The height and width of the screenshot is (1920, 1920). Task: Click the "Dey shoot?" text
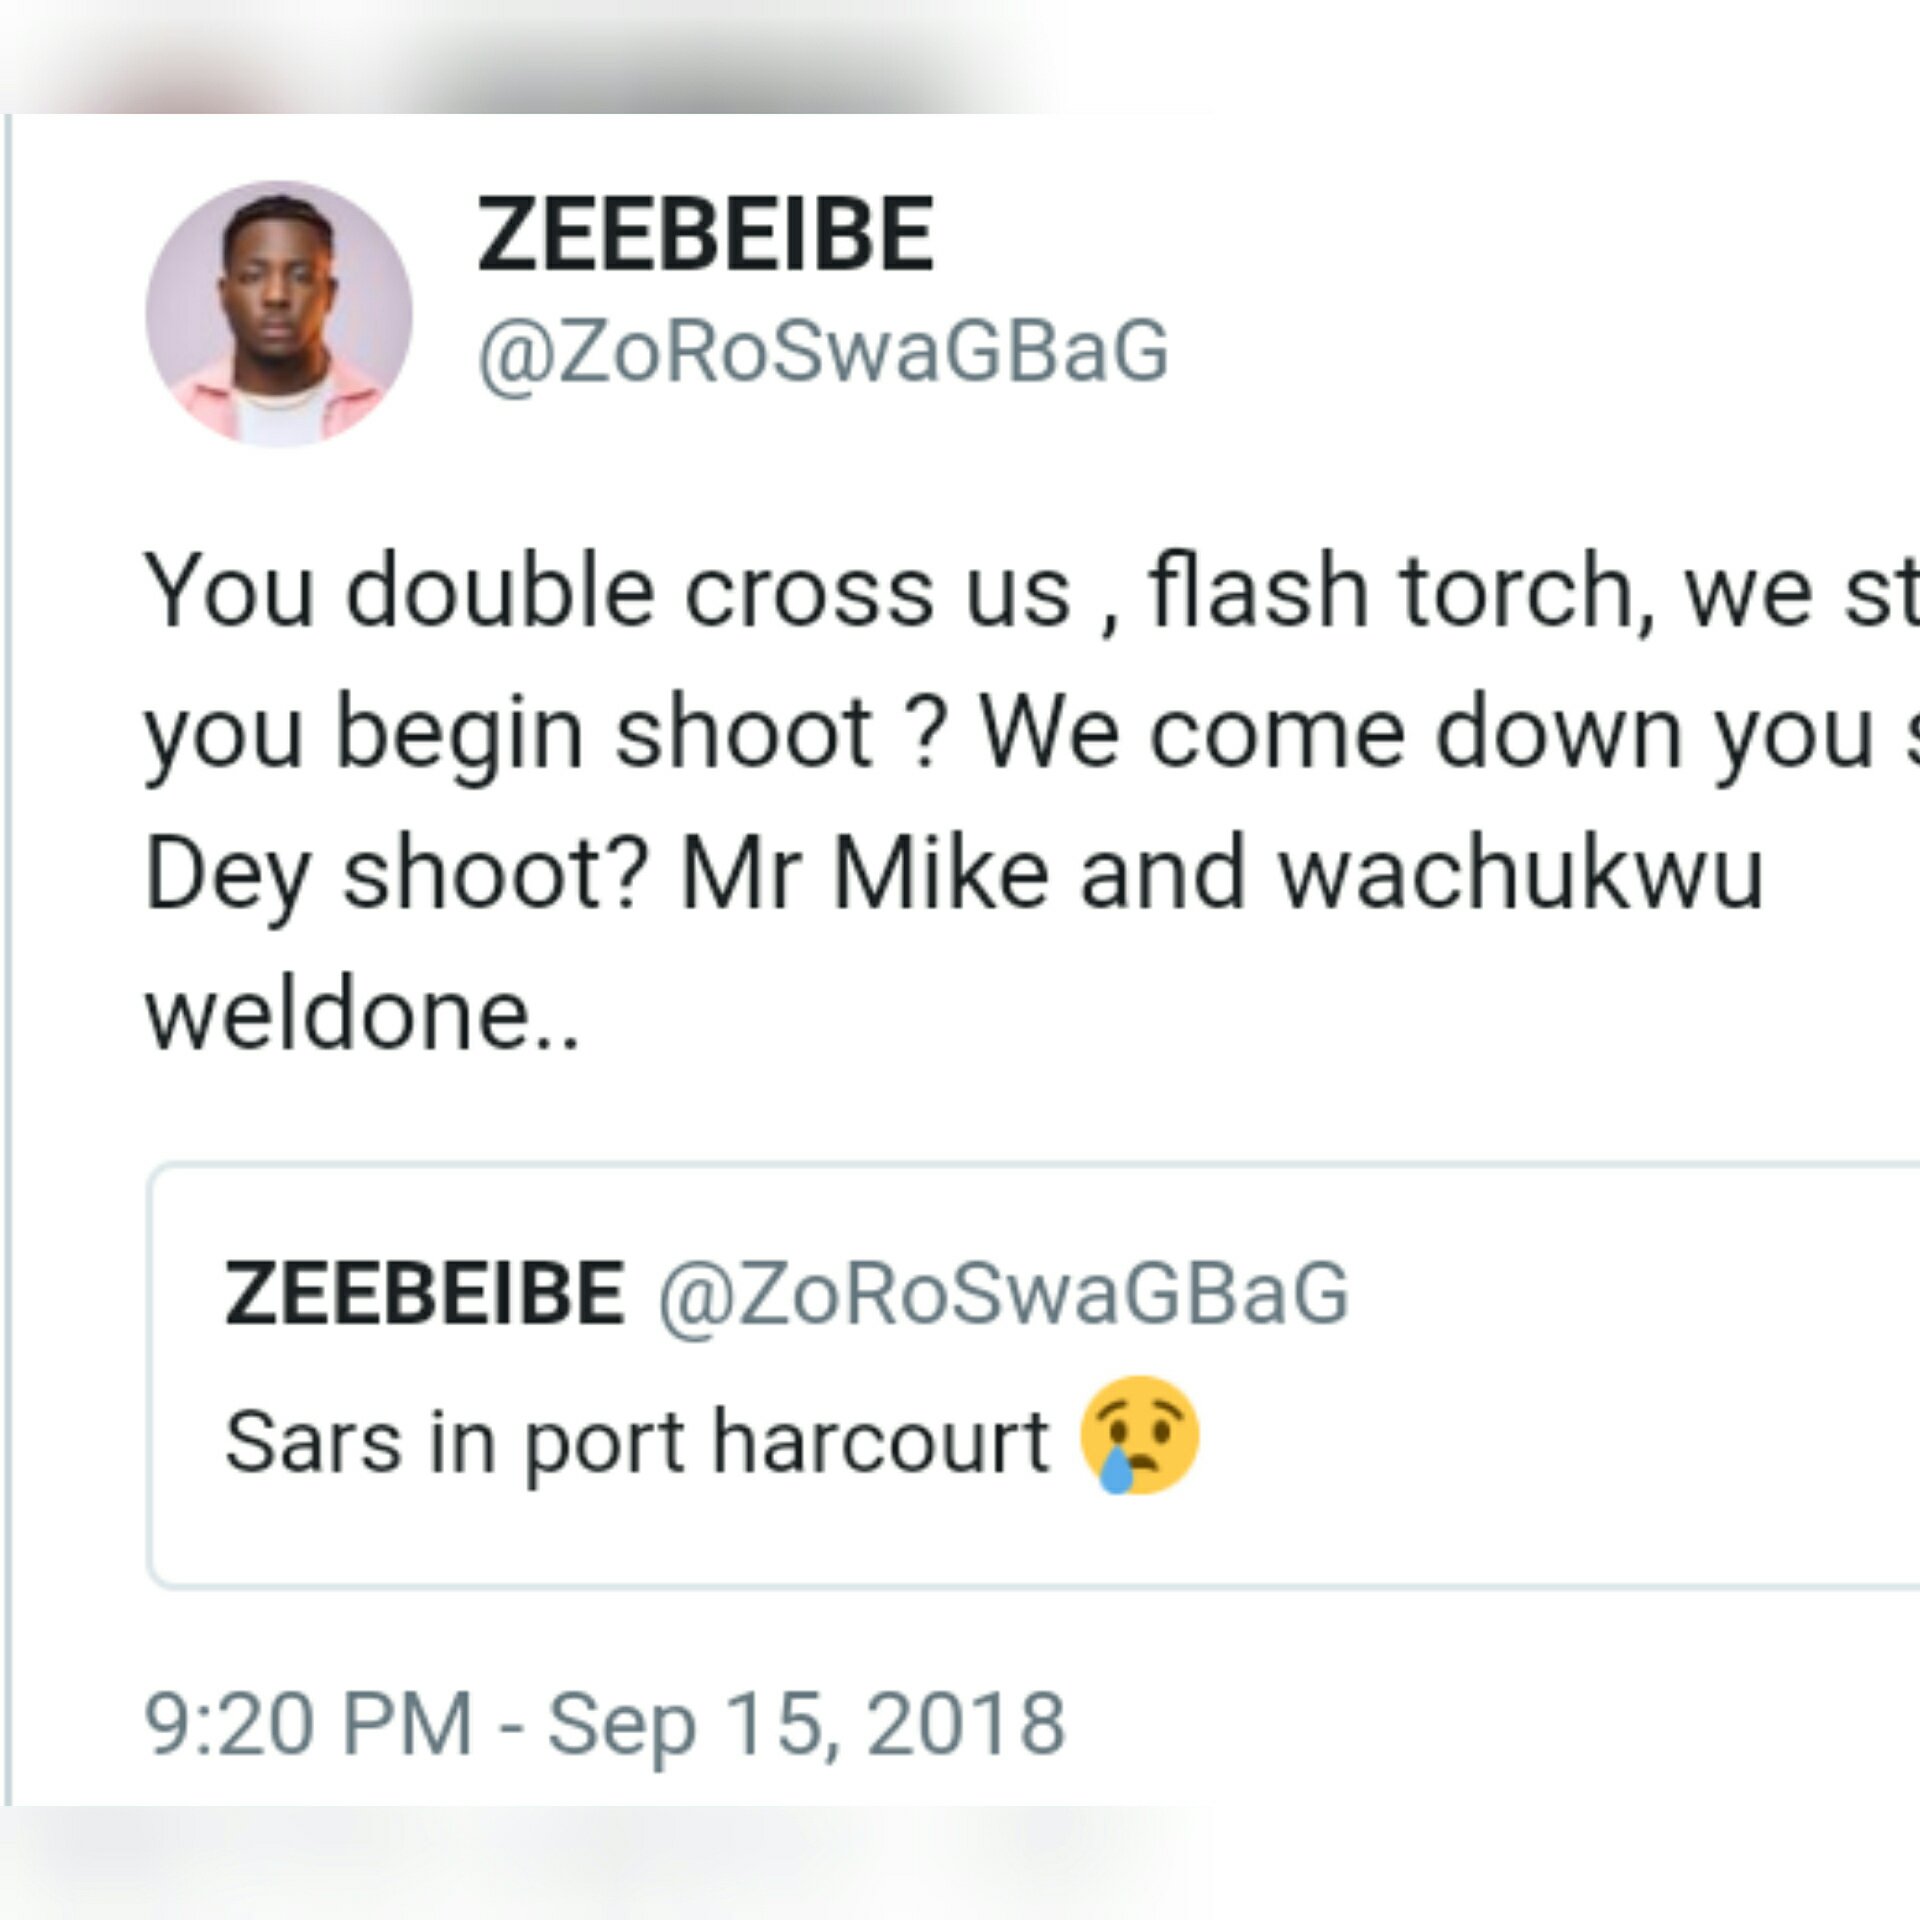[x=395, y=874]
